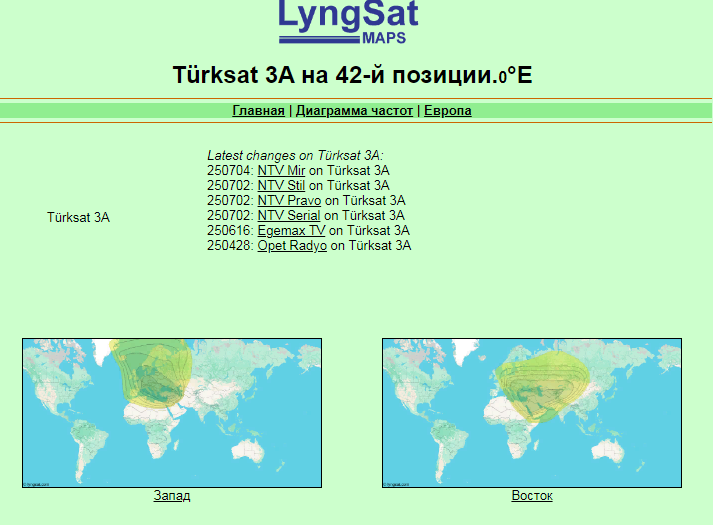Open the Главная navigation link

(258, 111)
